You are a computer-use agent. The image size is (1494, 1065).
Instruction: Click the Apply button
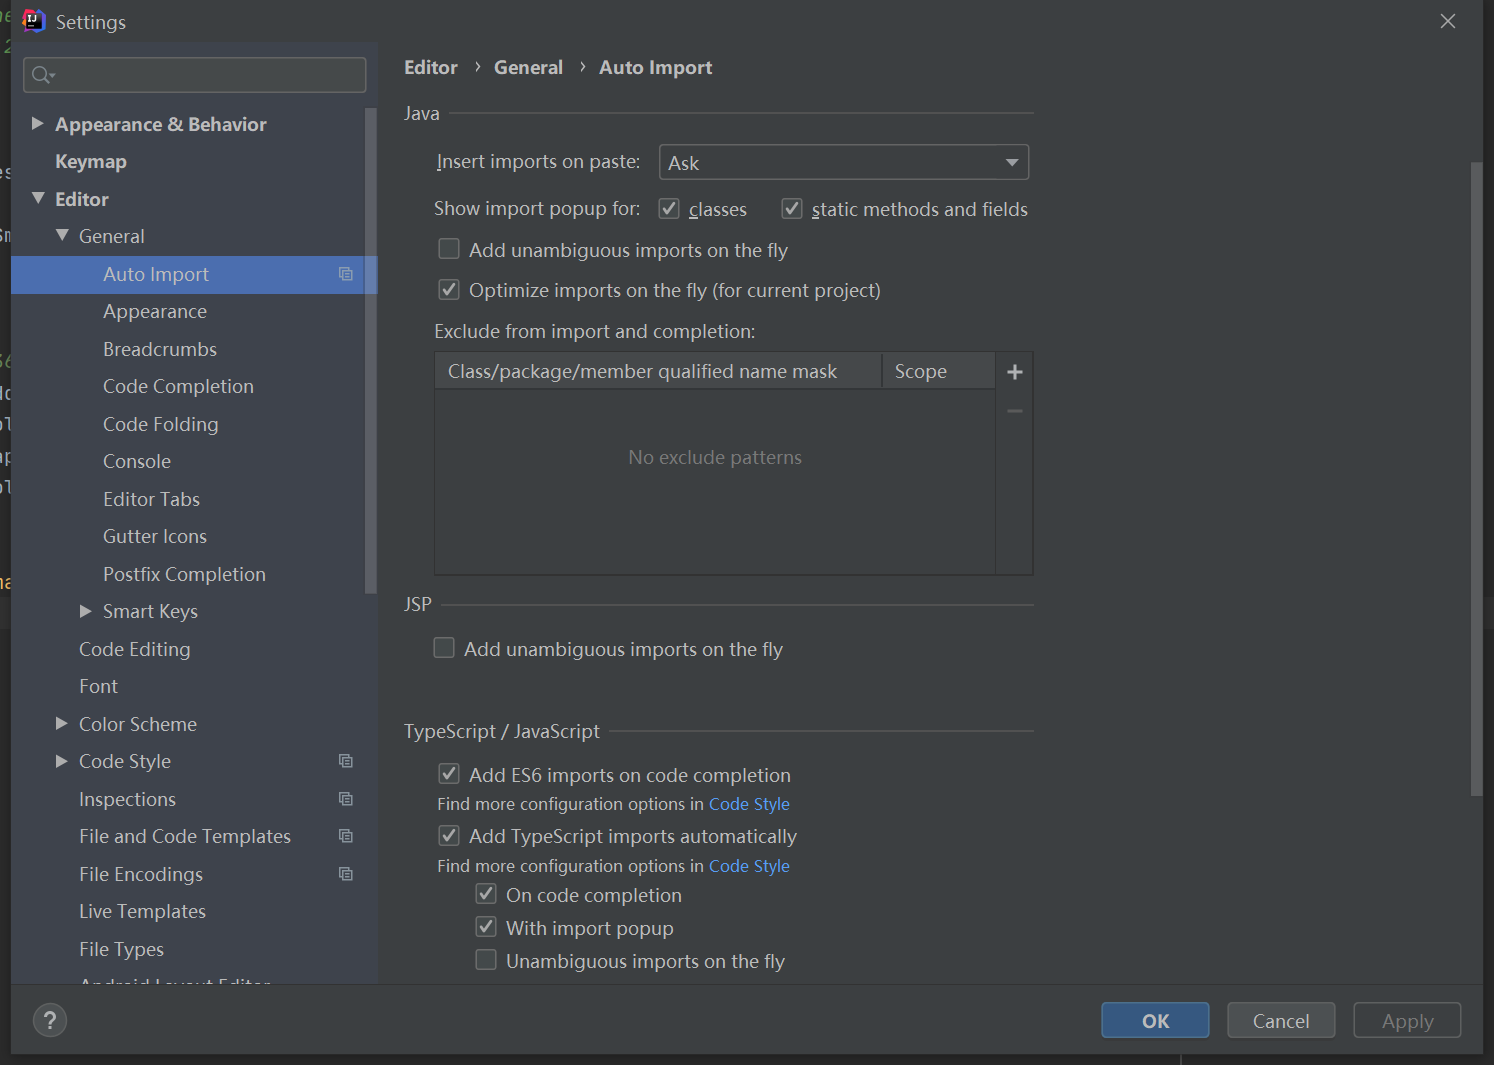pyautogui.click(x=1407, y=1020)
